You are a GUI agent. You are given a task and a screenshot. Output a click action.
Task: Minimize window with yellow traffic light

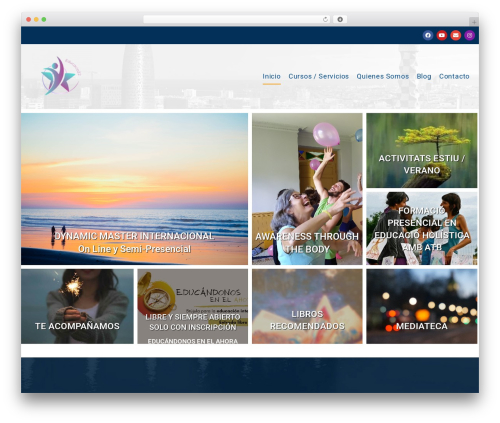pyautogui.click(x=36, y=19)
